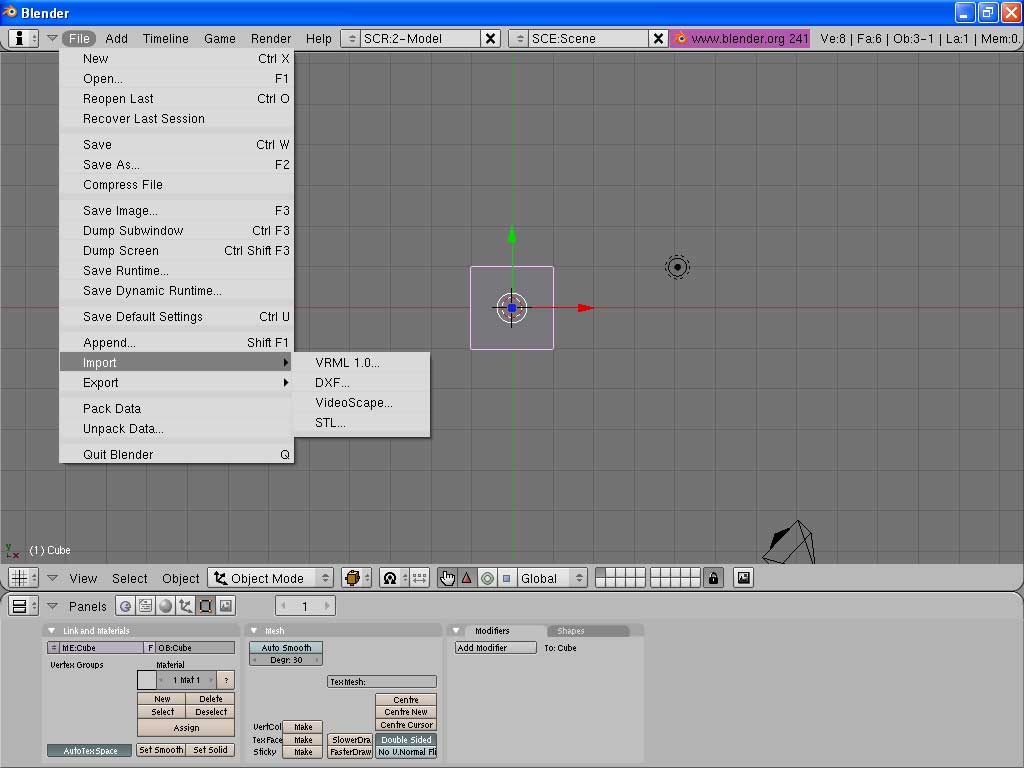
Task: Toggle the Auto Smooth option
Action: click(286, 648)
